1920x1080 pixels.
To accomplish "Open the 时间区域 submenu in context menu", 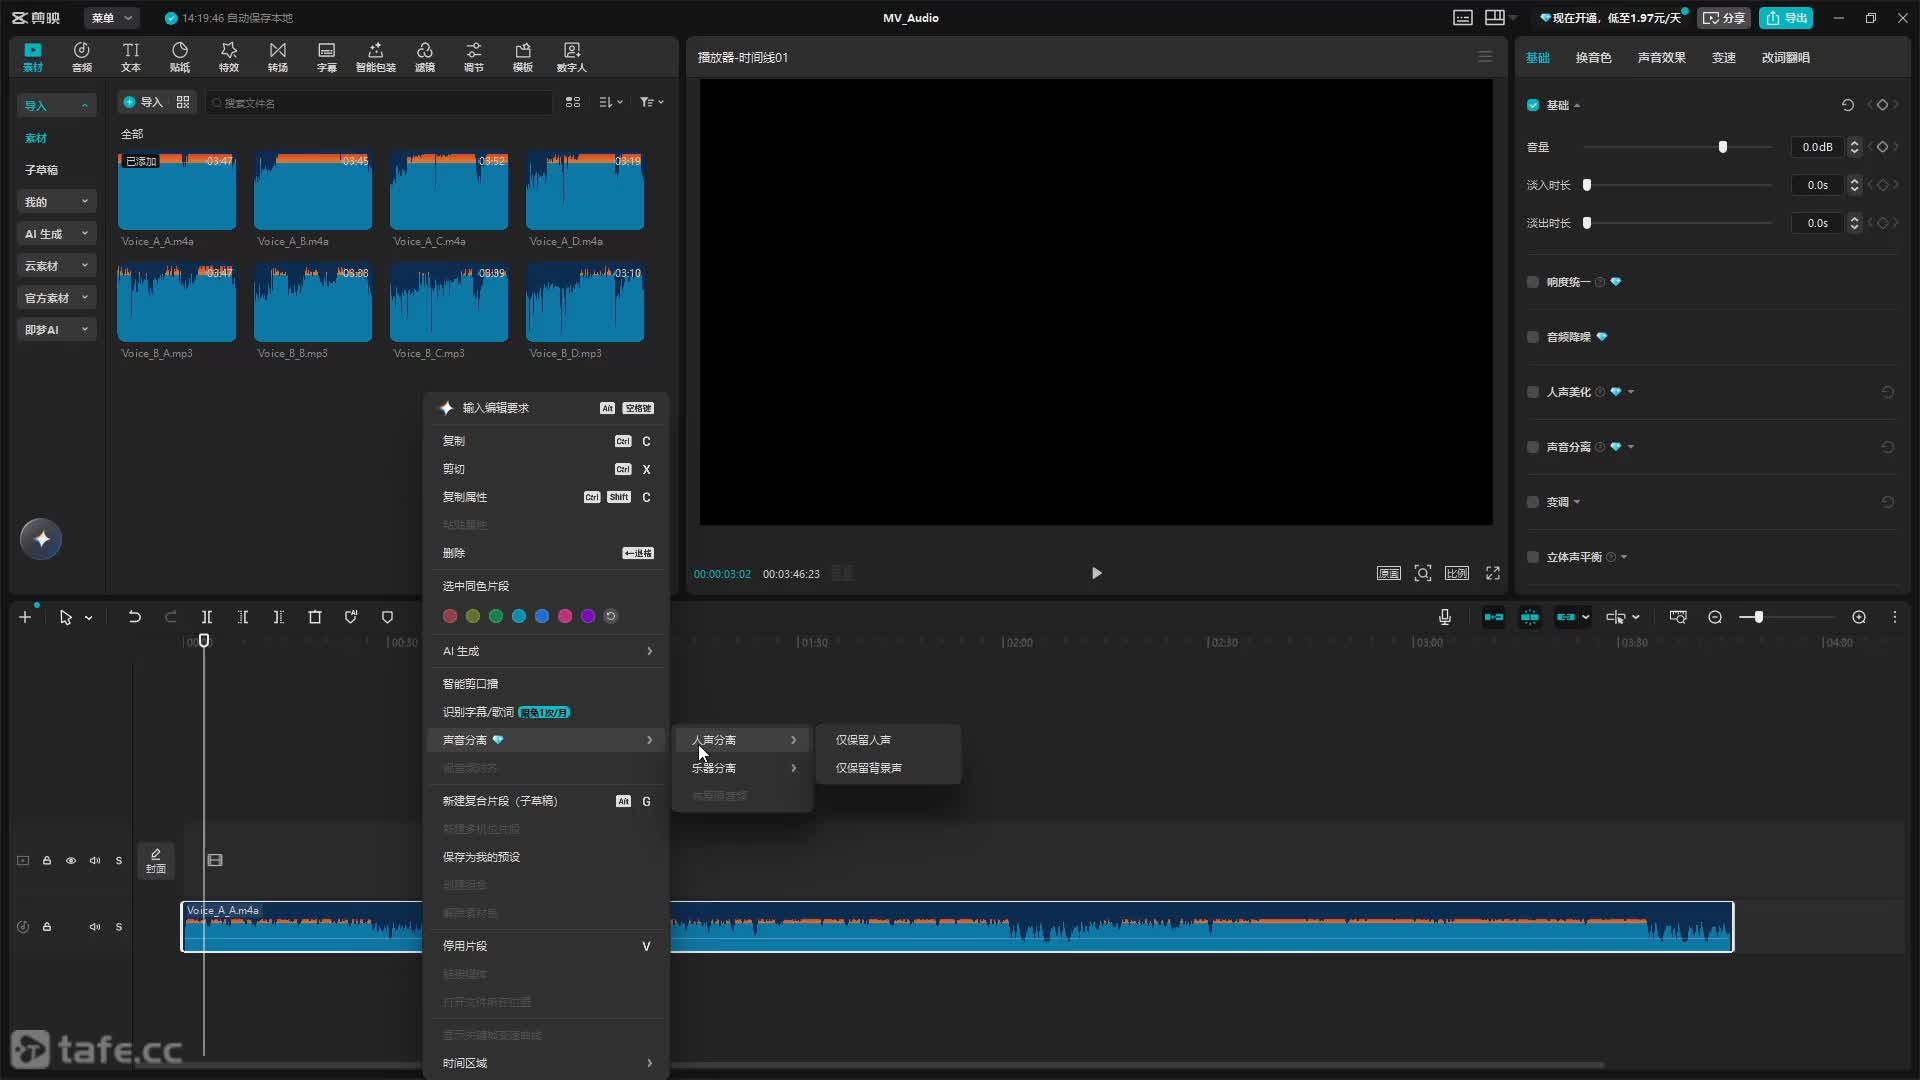I will click(x=547, y=1063).
